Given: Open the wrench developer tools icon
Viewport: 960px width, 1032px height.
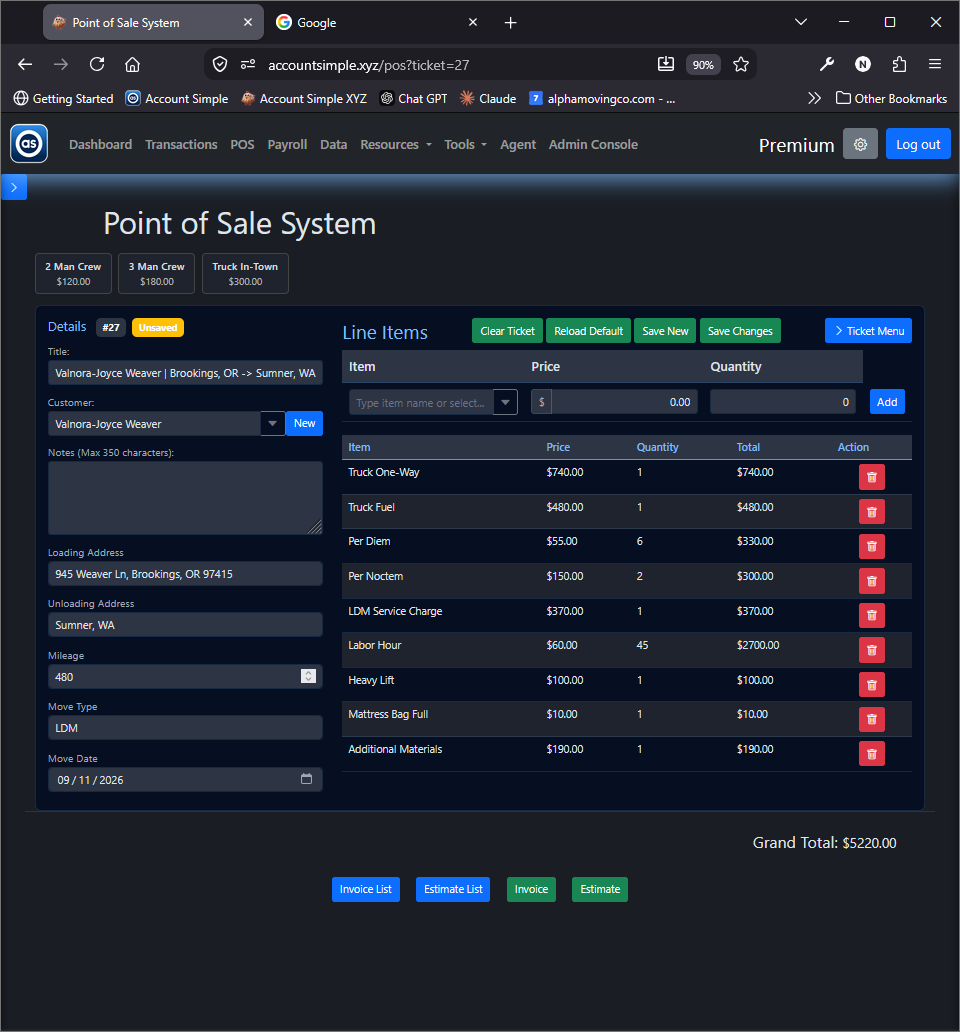Looking at the screenshot, I should click(x=827, y=64).
